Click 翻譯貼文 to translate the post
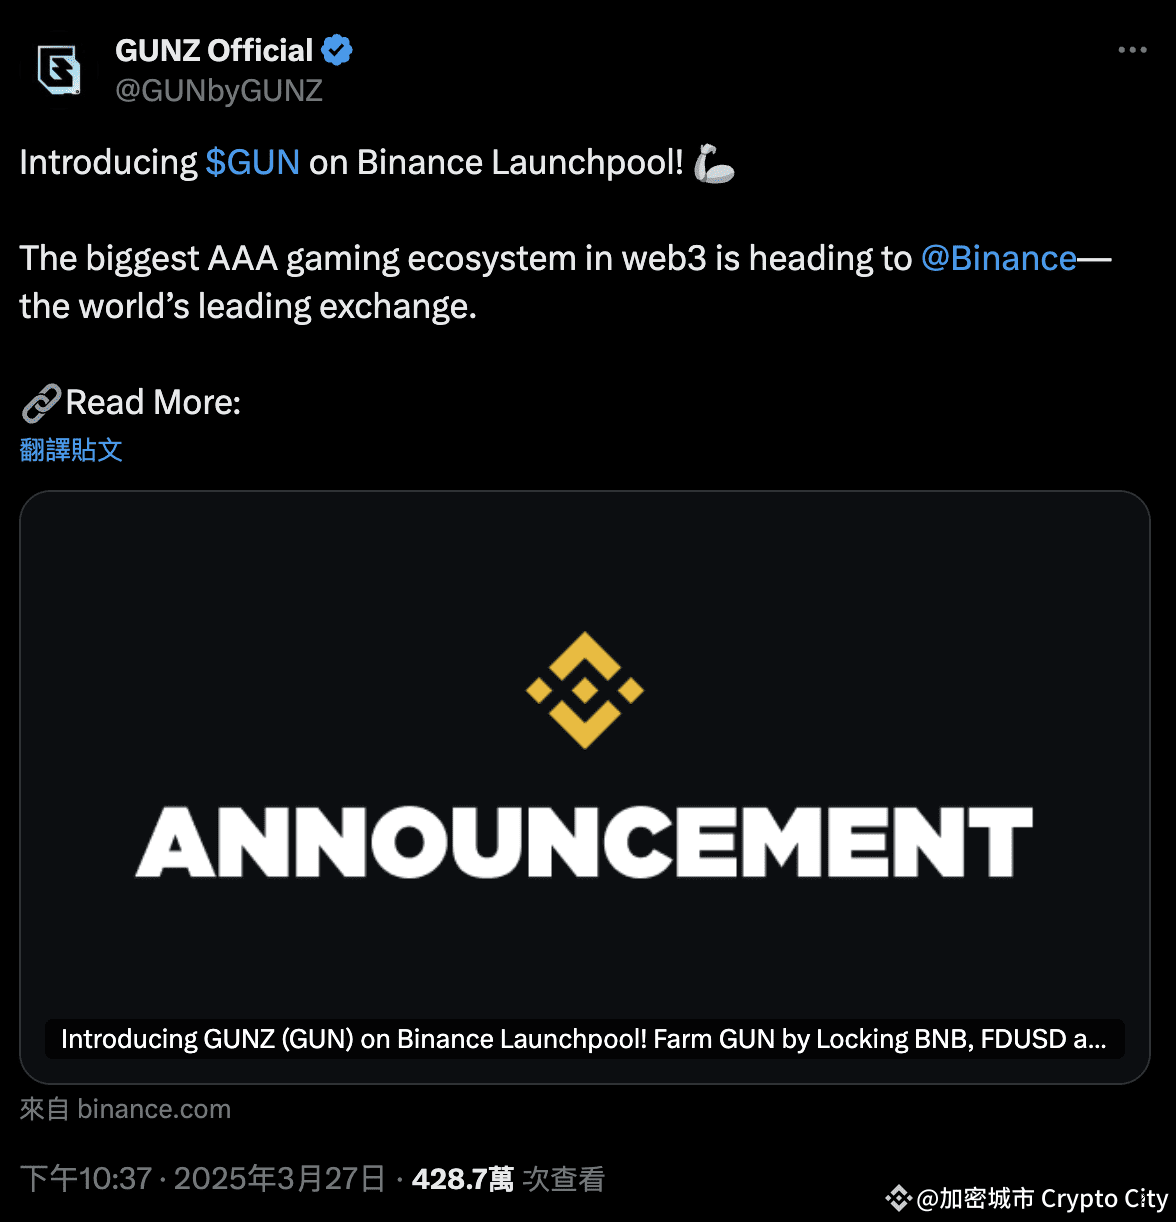Screen dimensions: 1176x1222 (x=71, y=450)
